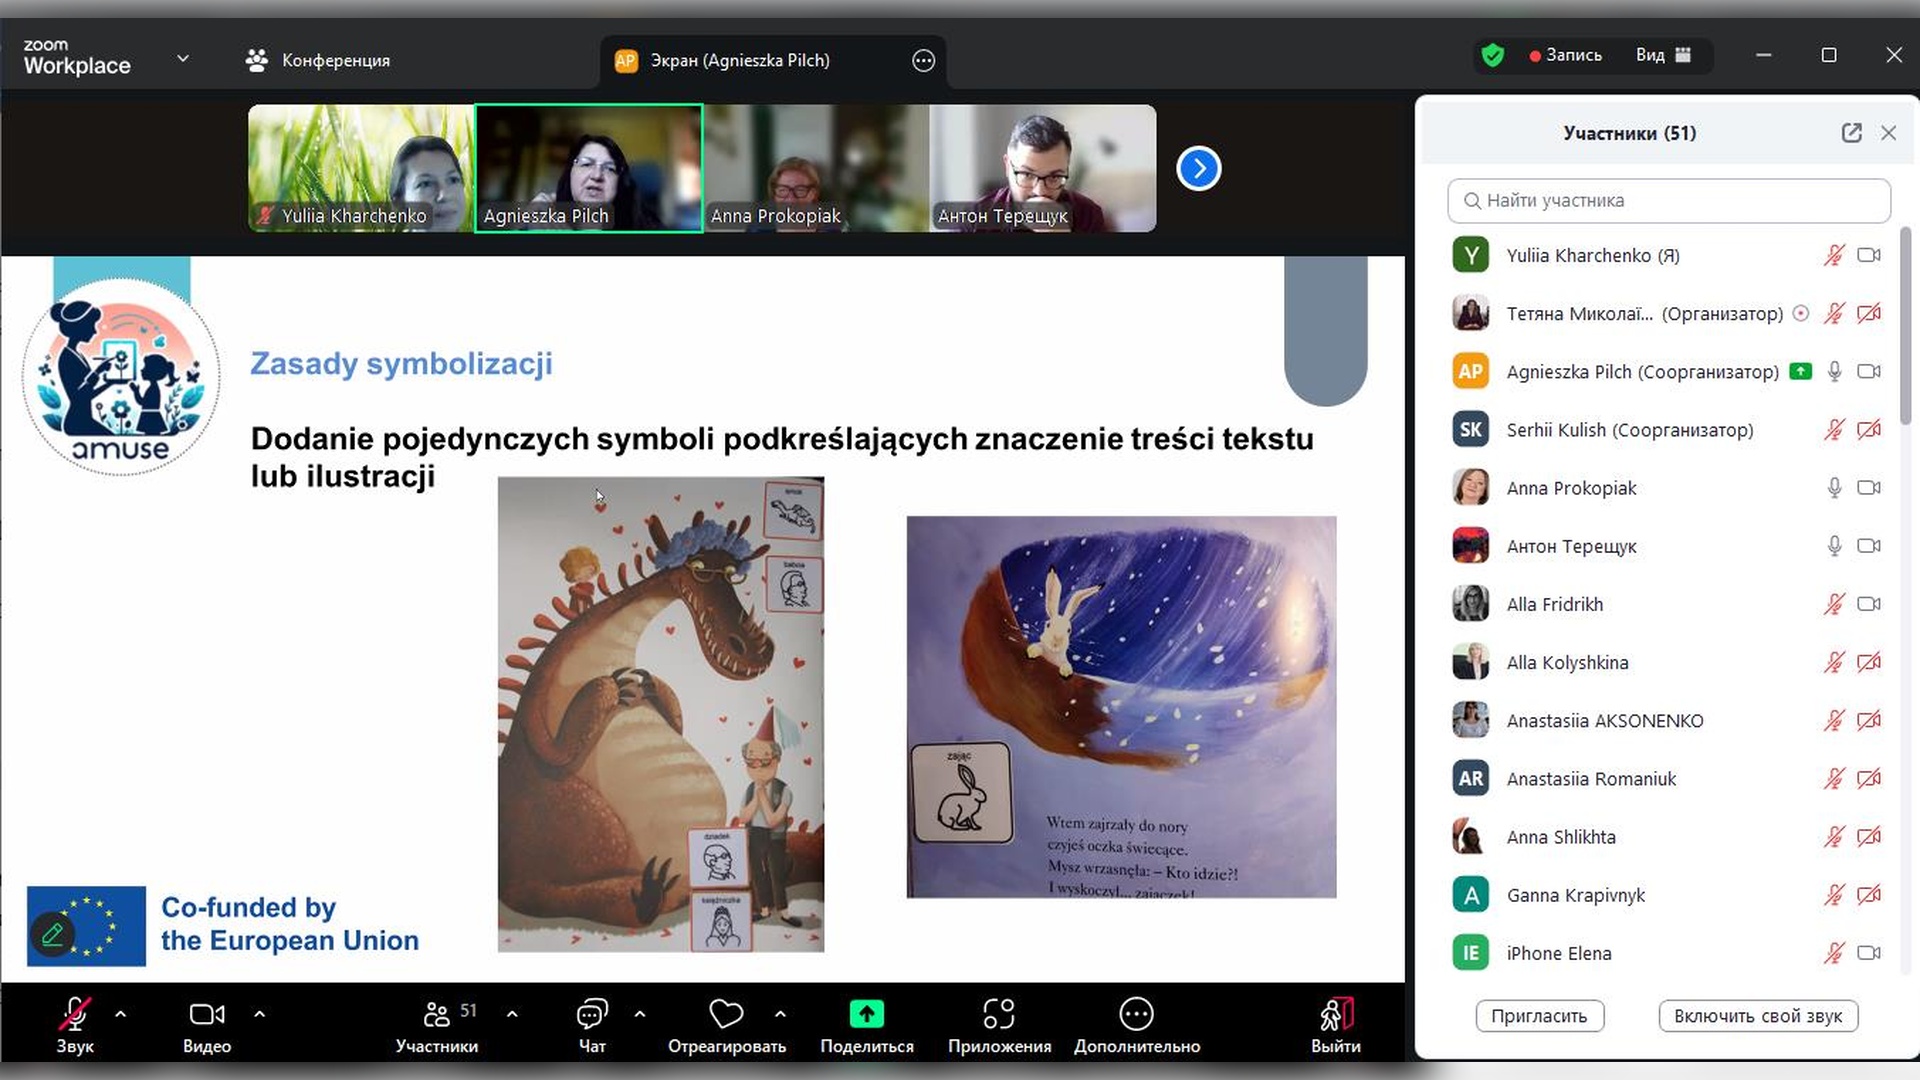Click the Найти участника search field

coord(1668,201)
